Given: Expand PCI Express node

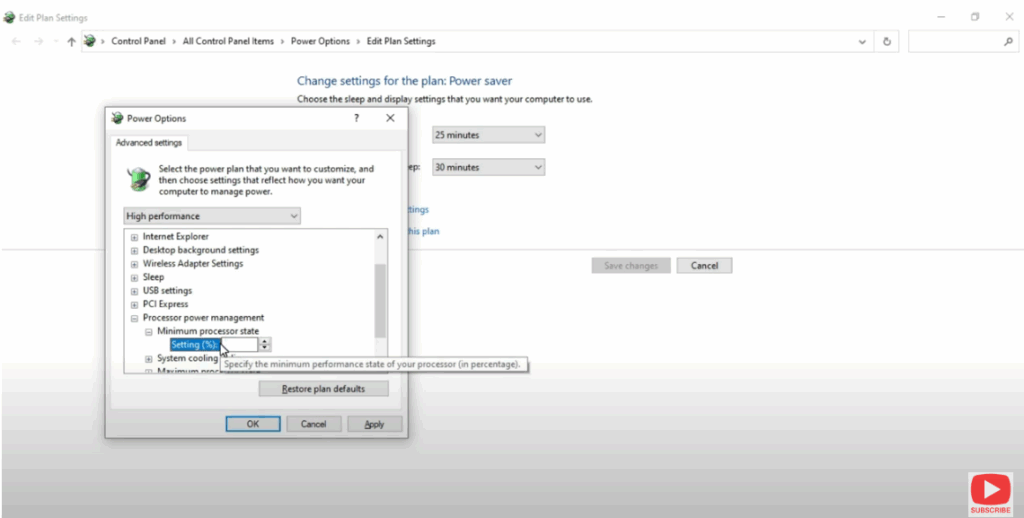Looking at the screenshot, I should [135, 305].
